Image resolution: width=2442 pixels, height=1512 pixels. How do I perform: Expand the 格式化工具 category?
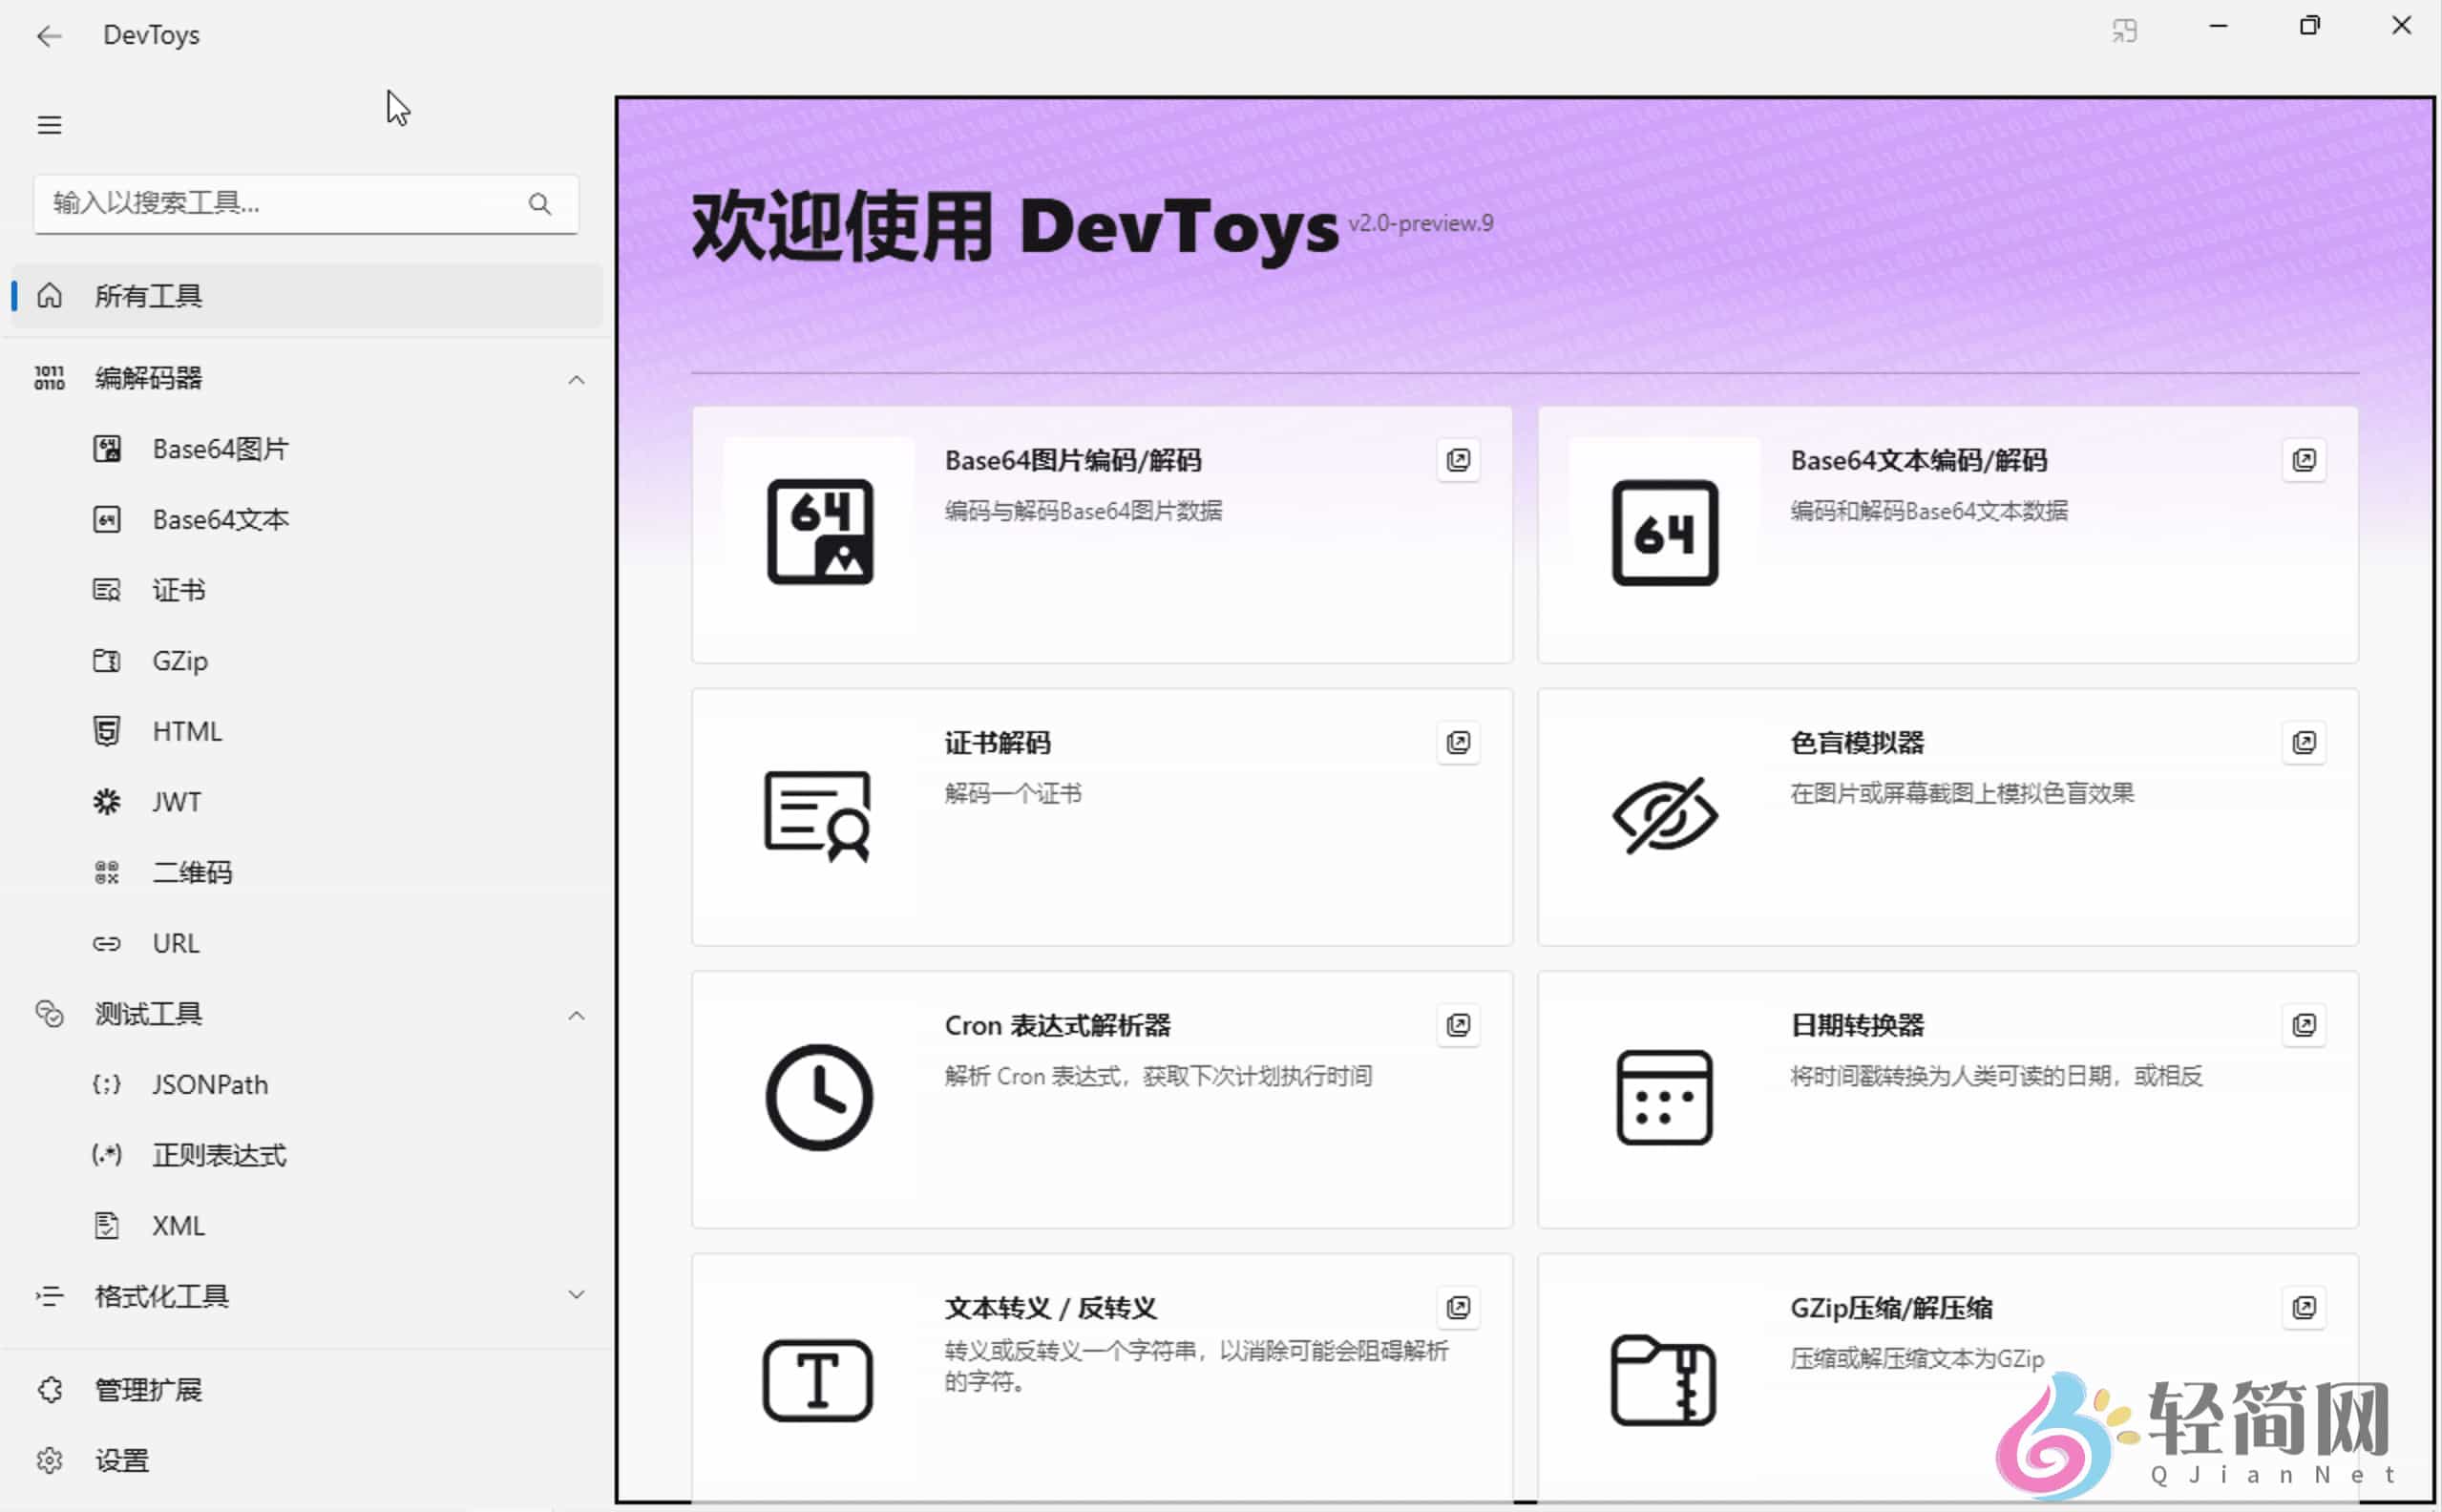(x=577, y=1293)
